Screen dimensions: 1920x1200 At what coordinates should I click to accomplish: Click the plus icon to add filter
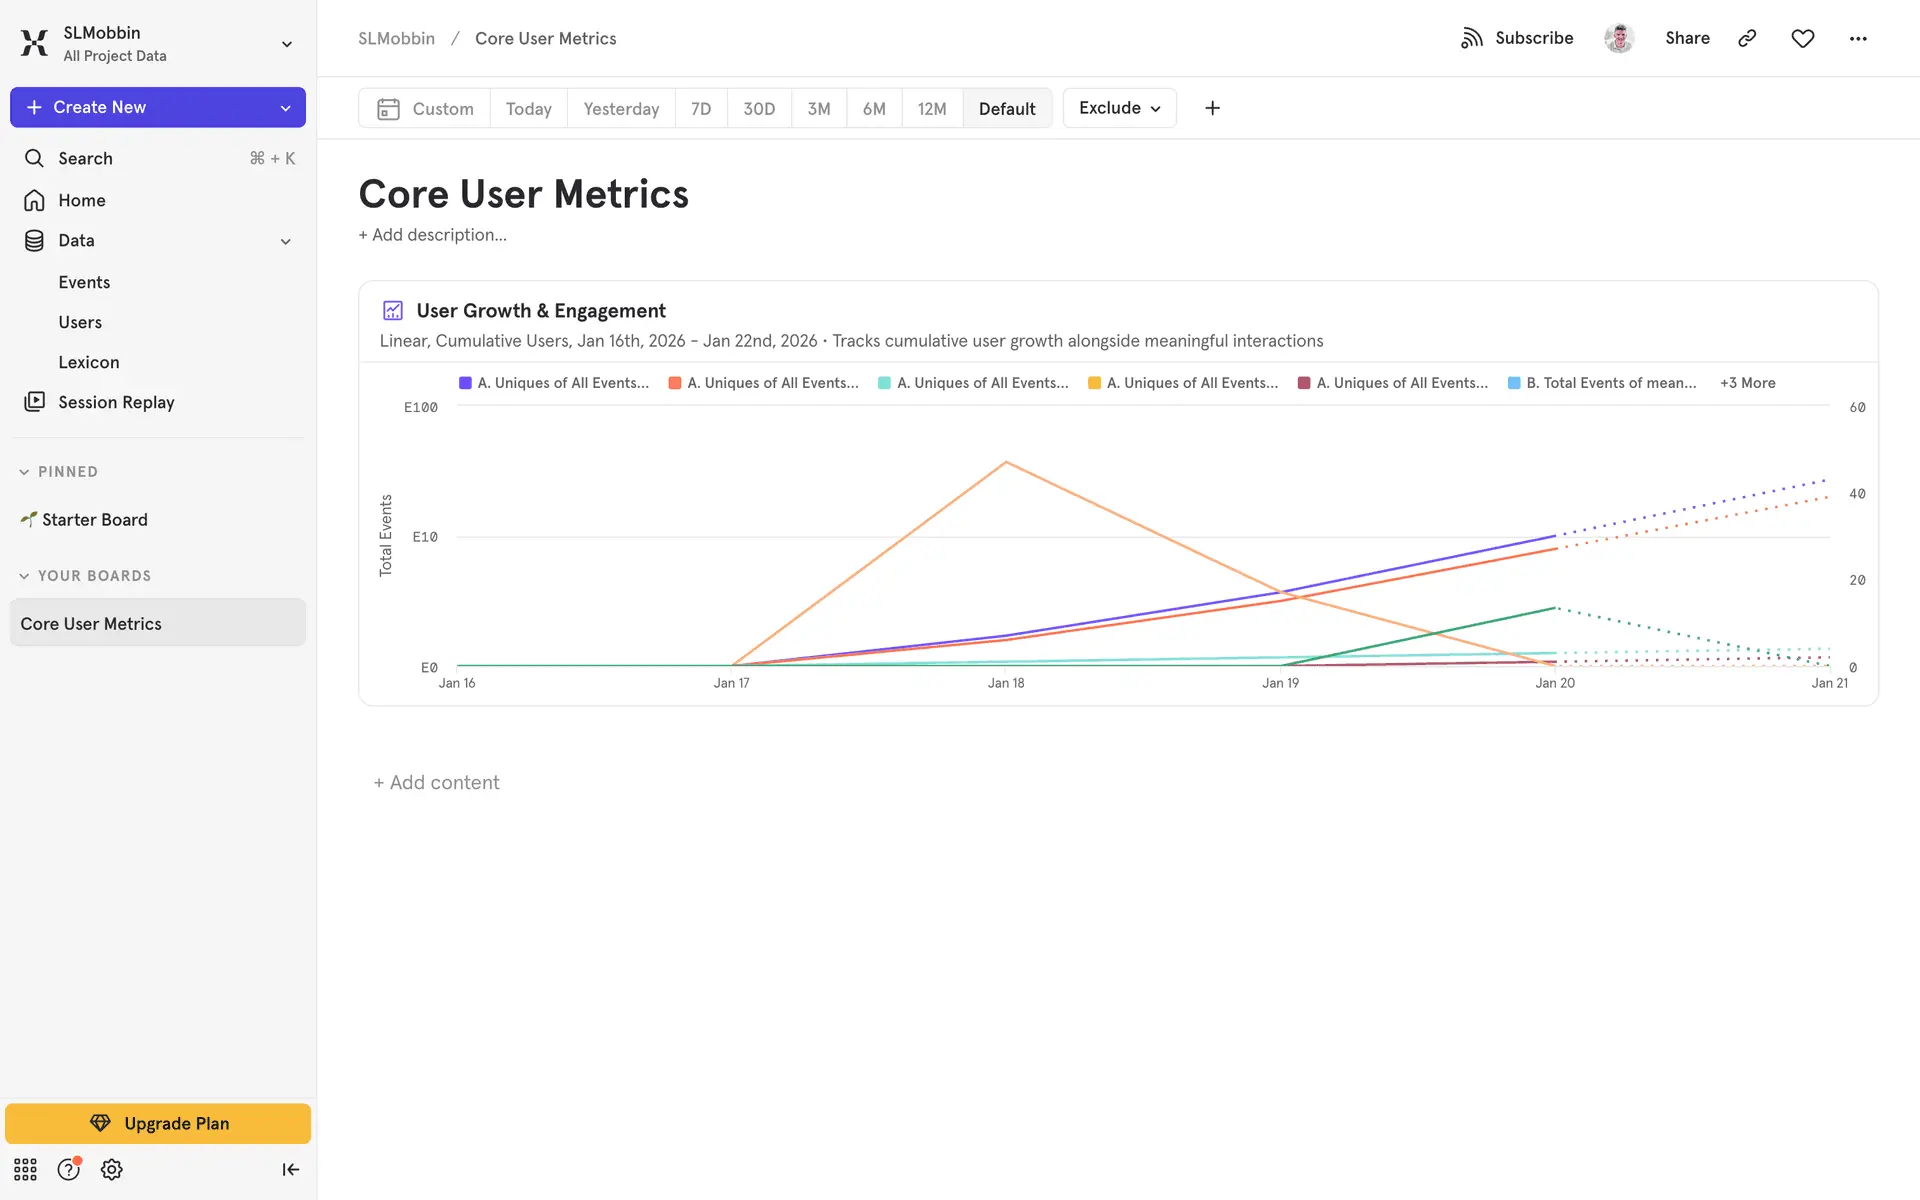(x=1212, y=108)
